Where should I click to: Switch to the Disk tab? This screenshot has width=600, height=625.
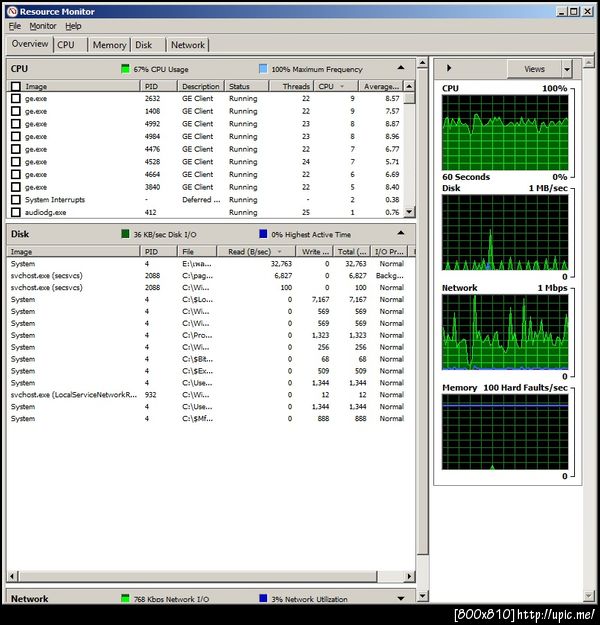pos(148,45)
